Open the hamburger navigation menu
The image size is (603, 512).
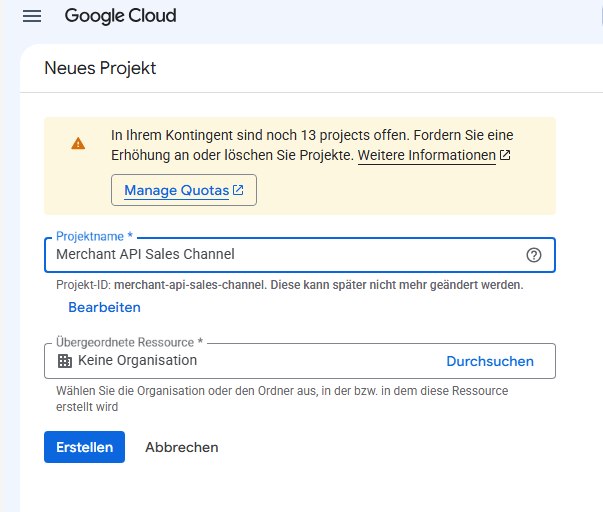(x=32, y=16)
